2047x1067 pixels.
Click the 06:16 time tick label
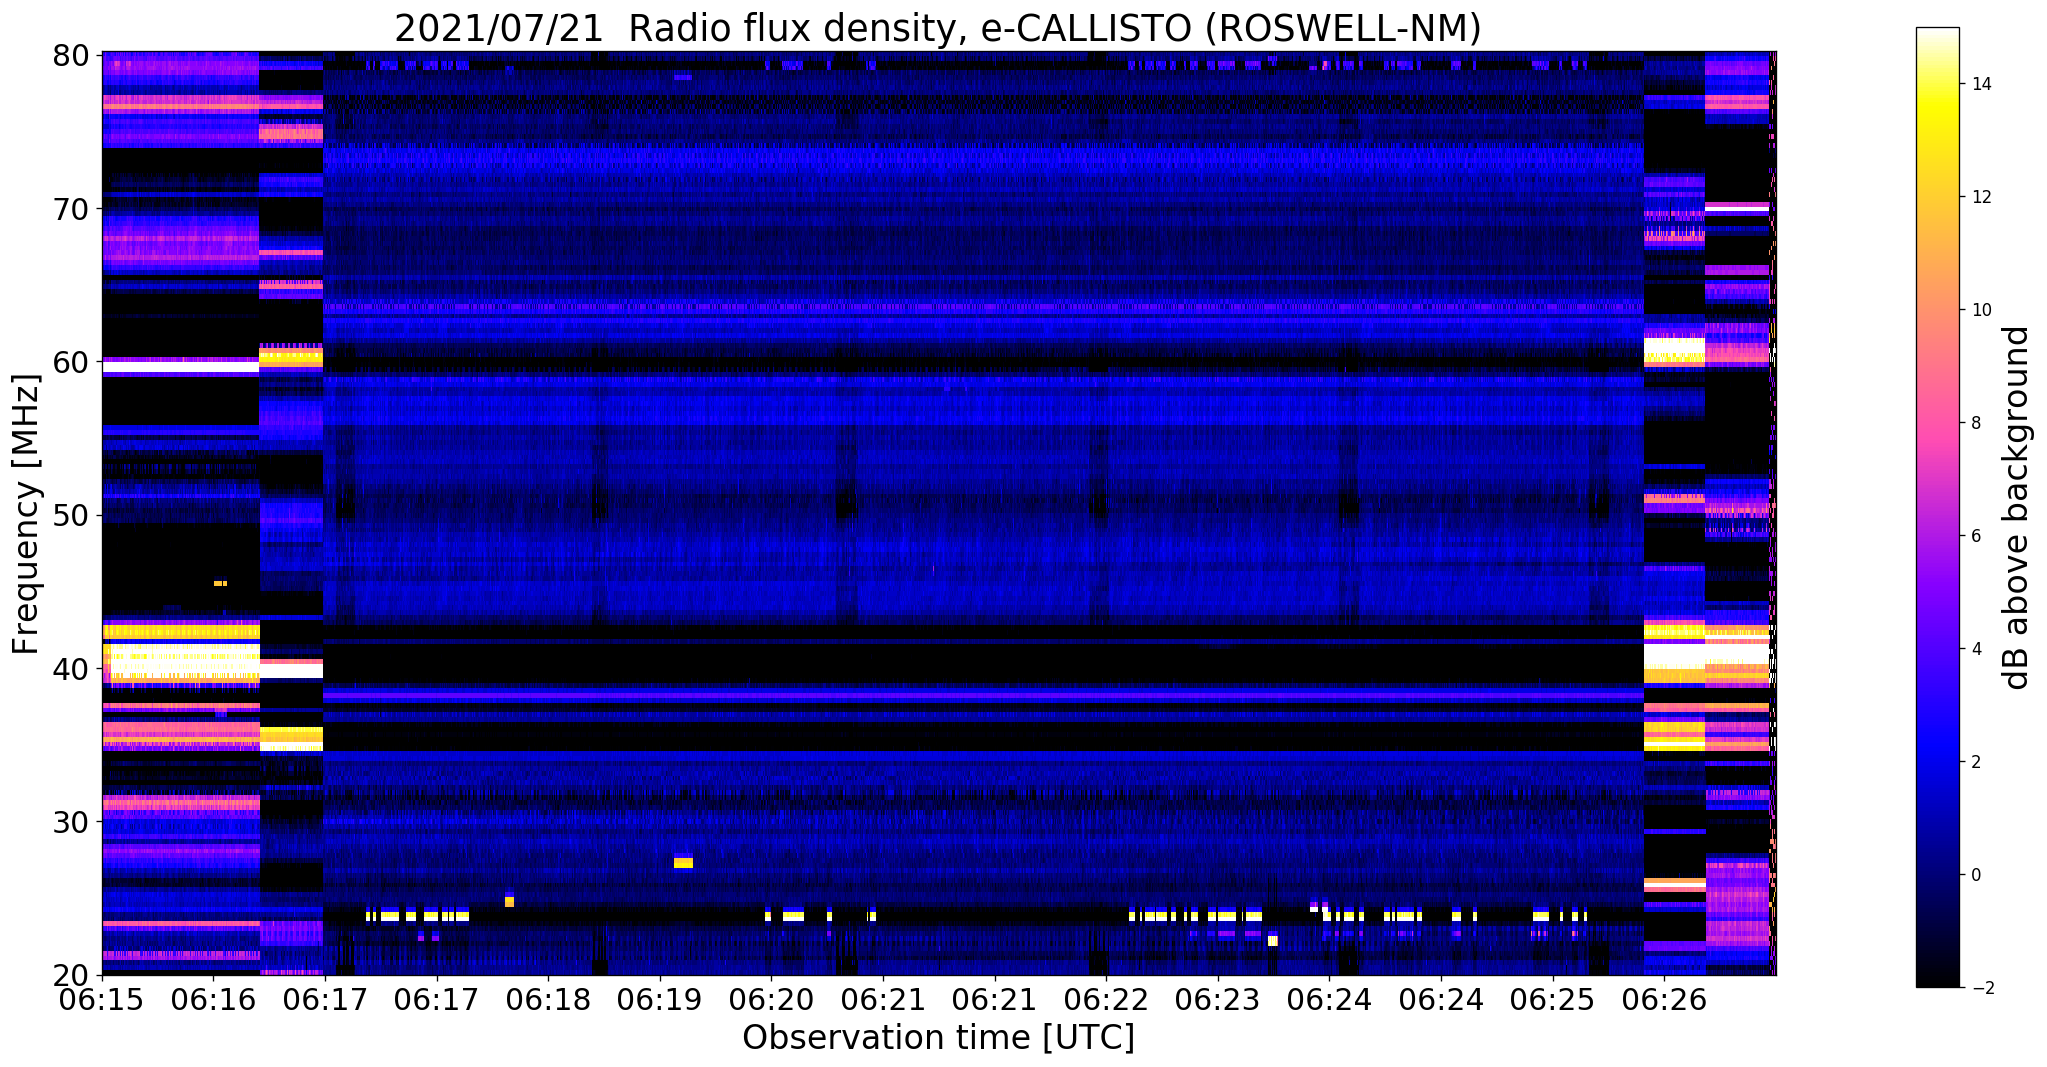tap(212, 999)
